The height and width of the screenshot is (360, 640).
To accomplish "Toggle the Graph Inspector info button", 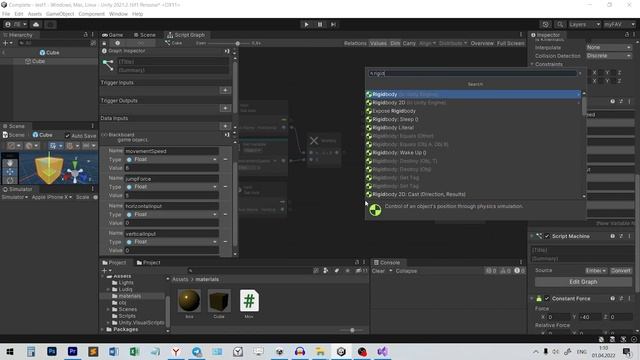I will pos(118,43).
